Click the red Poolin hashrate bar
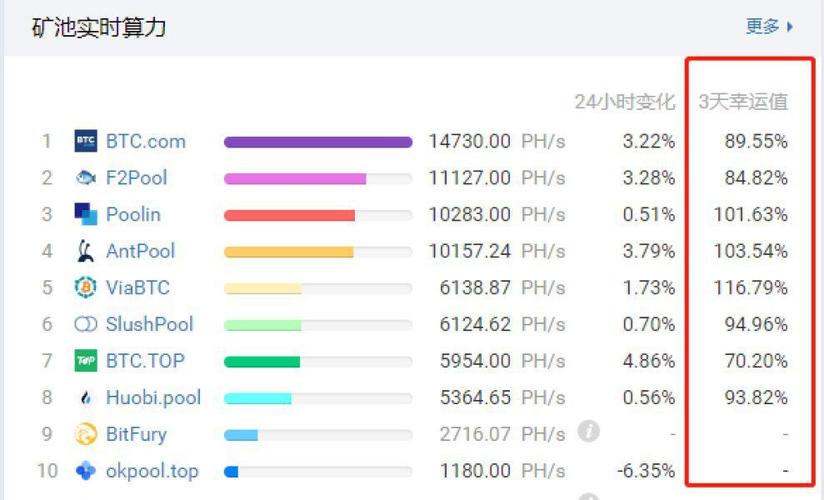The height and width of the screenshot is (500, 824). tap(289, 215)
